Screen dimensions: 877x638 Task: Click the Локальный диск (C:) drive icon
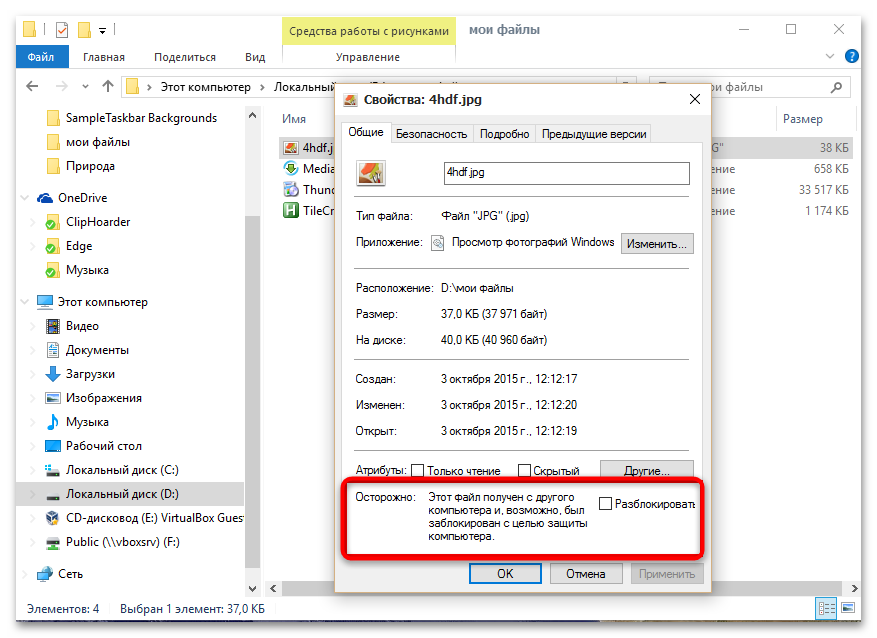(x=53, y=470)
